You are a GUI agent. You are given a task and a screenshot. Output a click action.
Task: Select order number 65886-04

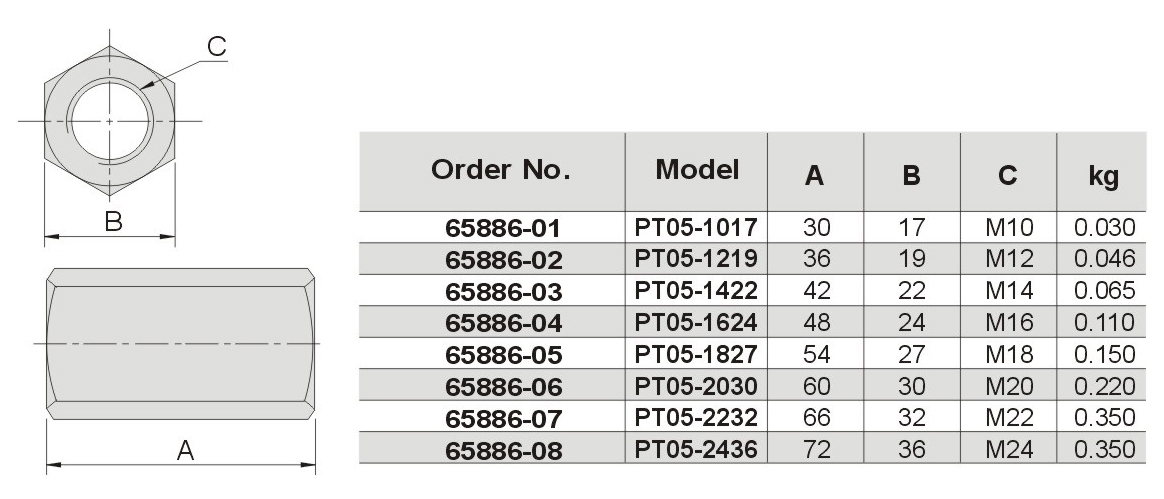504,323
